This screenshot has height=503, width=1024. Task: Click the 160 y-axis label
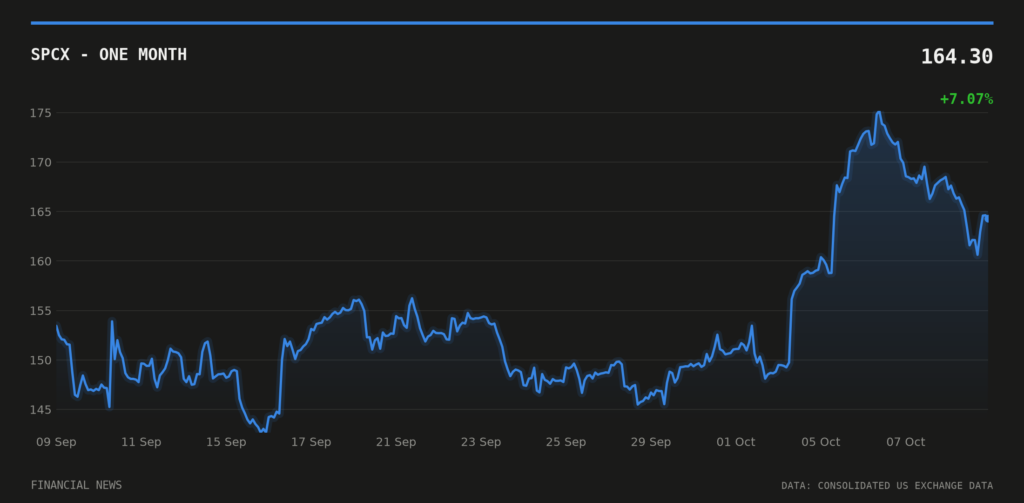pos(40,261)
